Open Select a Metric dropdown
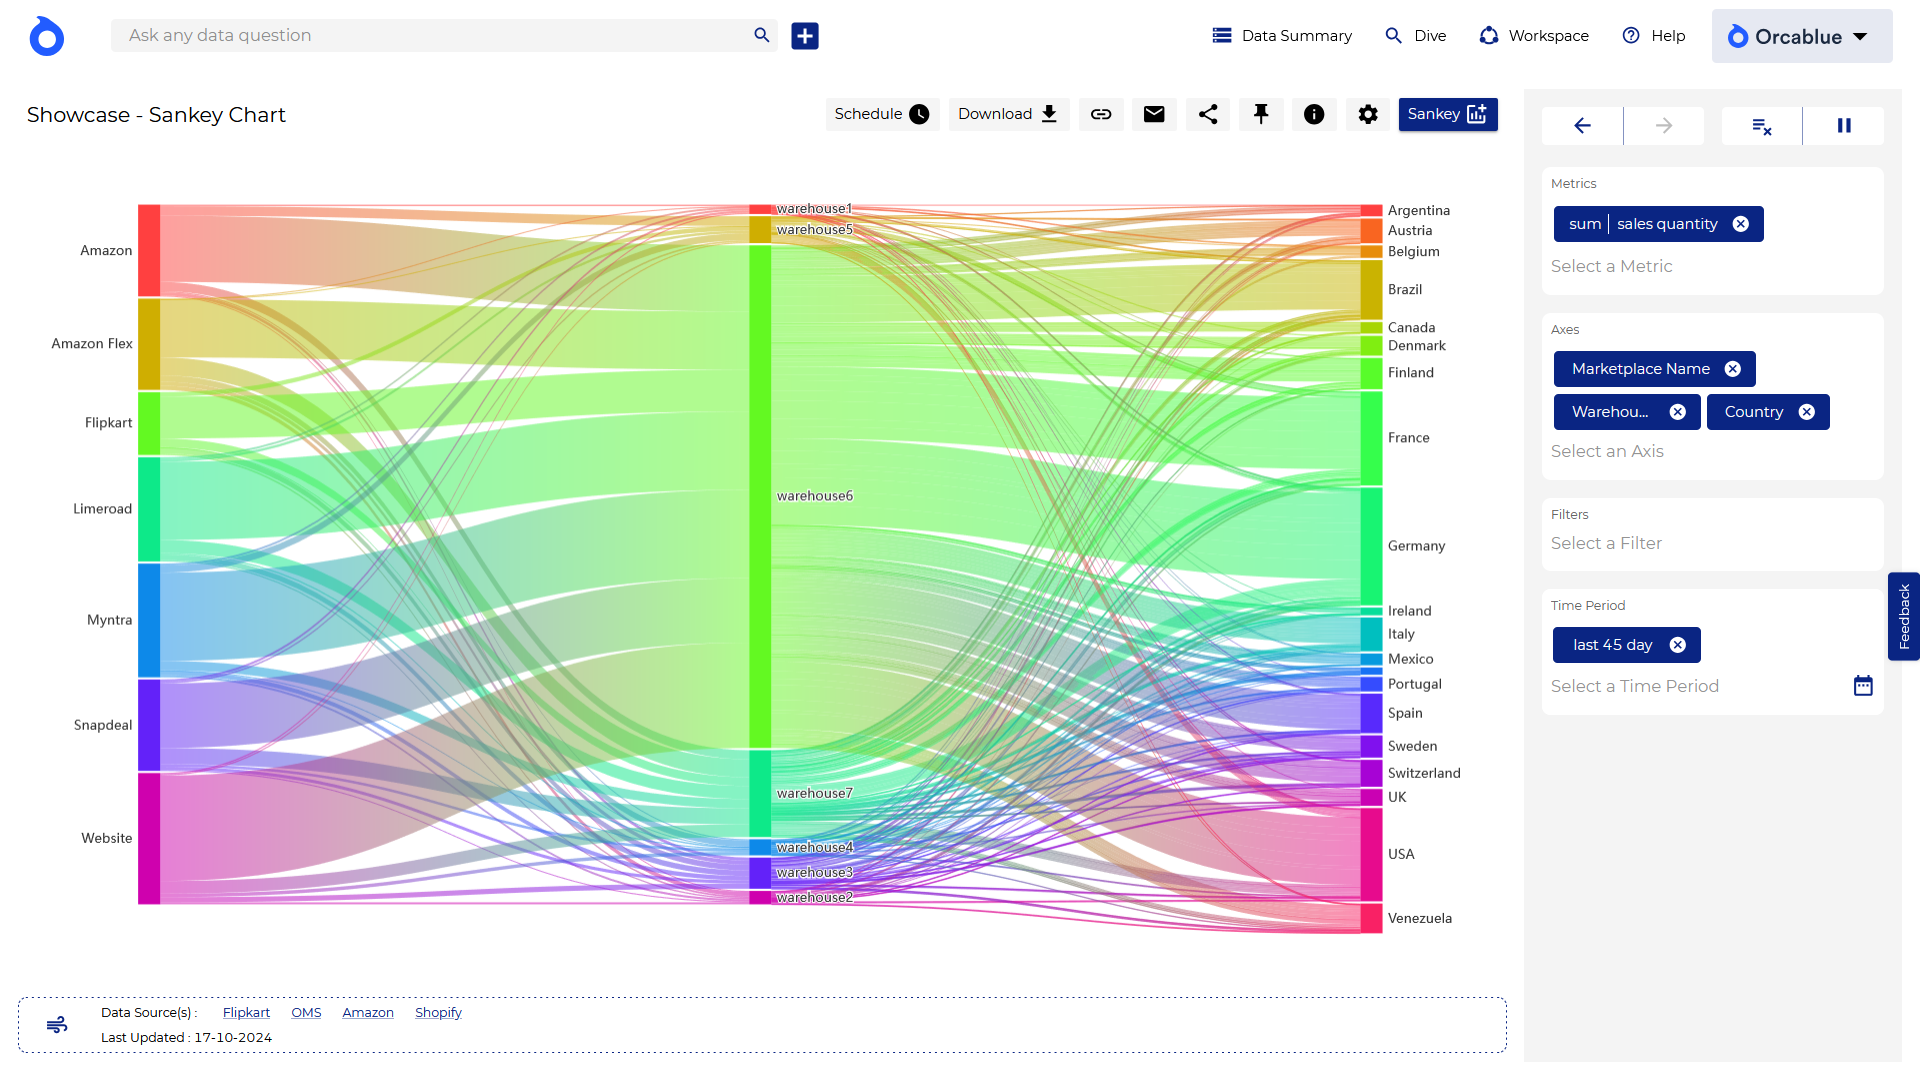The height and width of the screenshot is (1080, 1920). click(1611, 266)
